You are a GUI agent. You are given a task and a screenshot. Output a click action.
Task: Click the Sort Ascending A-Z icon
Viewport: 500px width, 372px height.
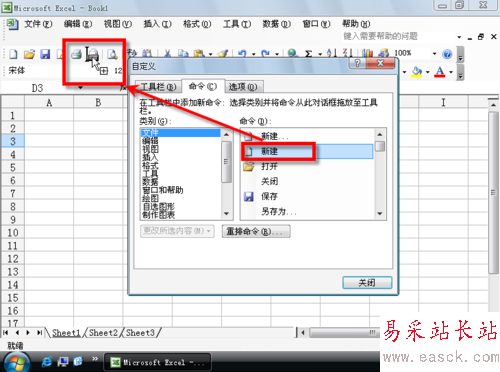click(331, 53)
